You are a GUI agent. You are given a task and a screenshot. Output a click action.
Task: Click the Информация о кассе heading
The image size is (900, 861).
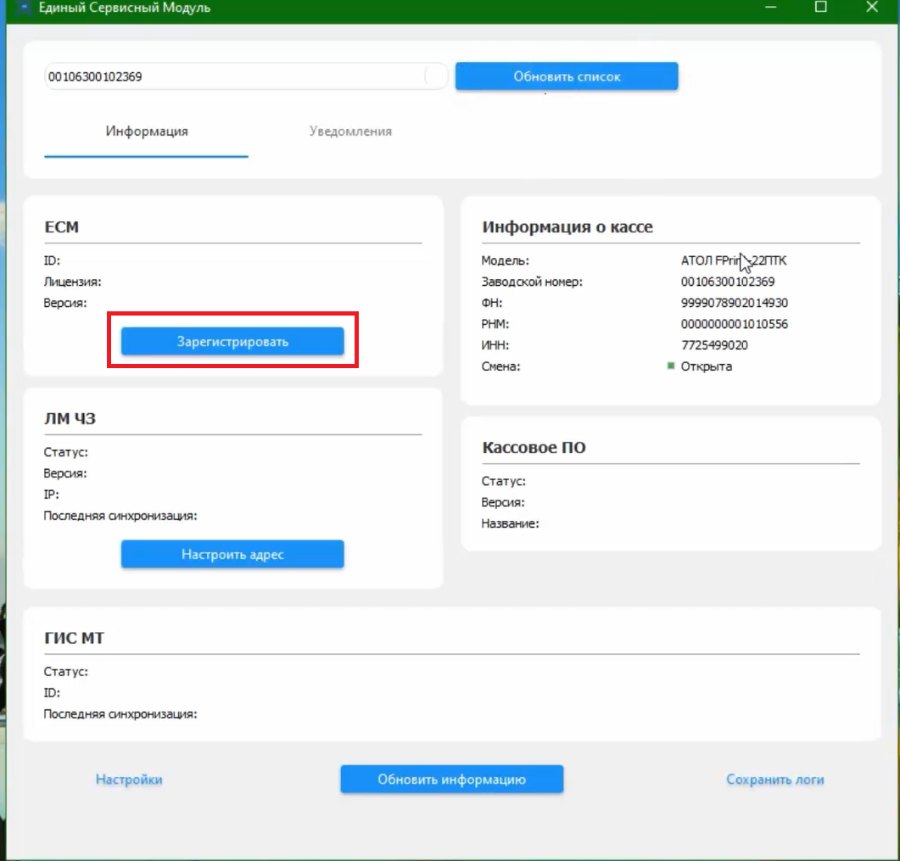(567, 227)
